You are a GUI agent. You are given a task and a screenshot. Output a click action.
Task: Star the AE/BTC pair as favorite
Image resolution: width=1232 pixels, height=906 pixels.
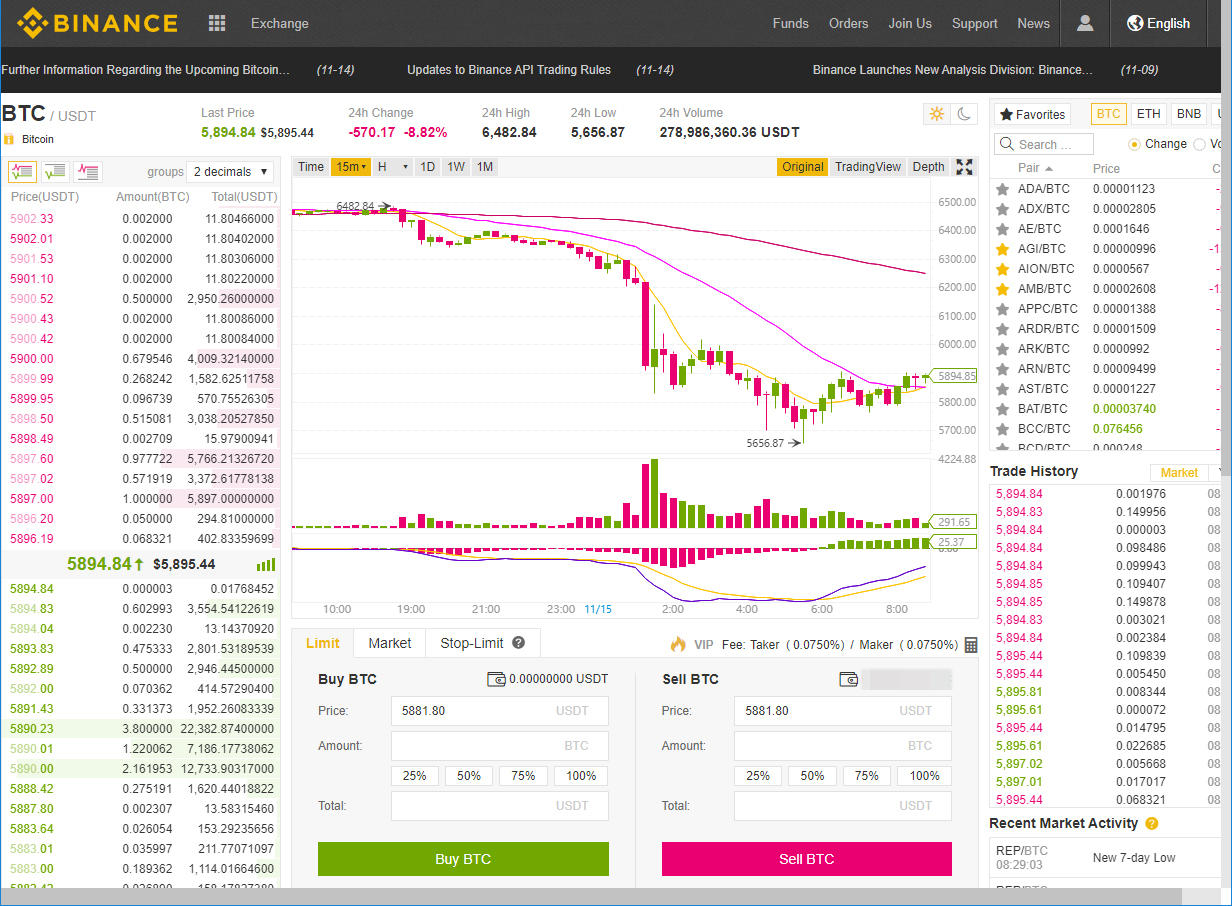[1002, 229]
